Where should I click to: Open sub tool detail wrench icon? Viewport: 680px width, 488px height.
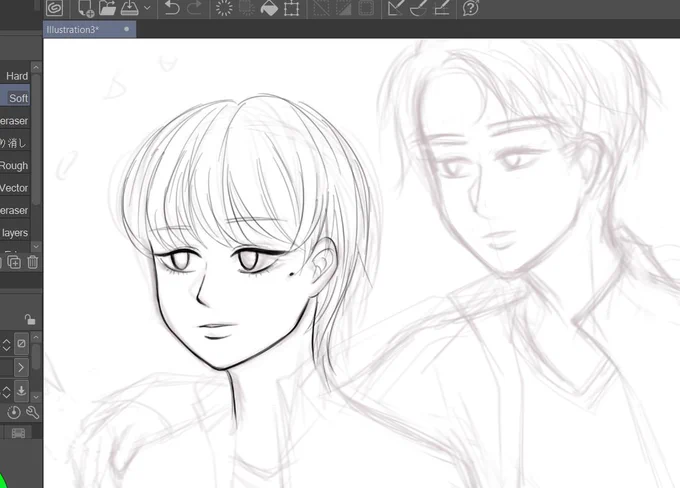[33, 412]
